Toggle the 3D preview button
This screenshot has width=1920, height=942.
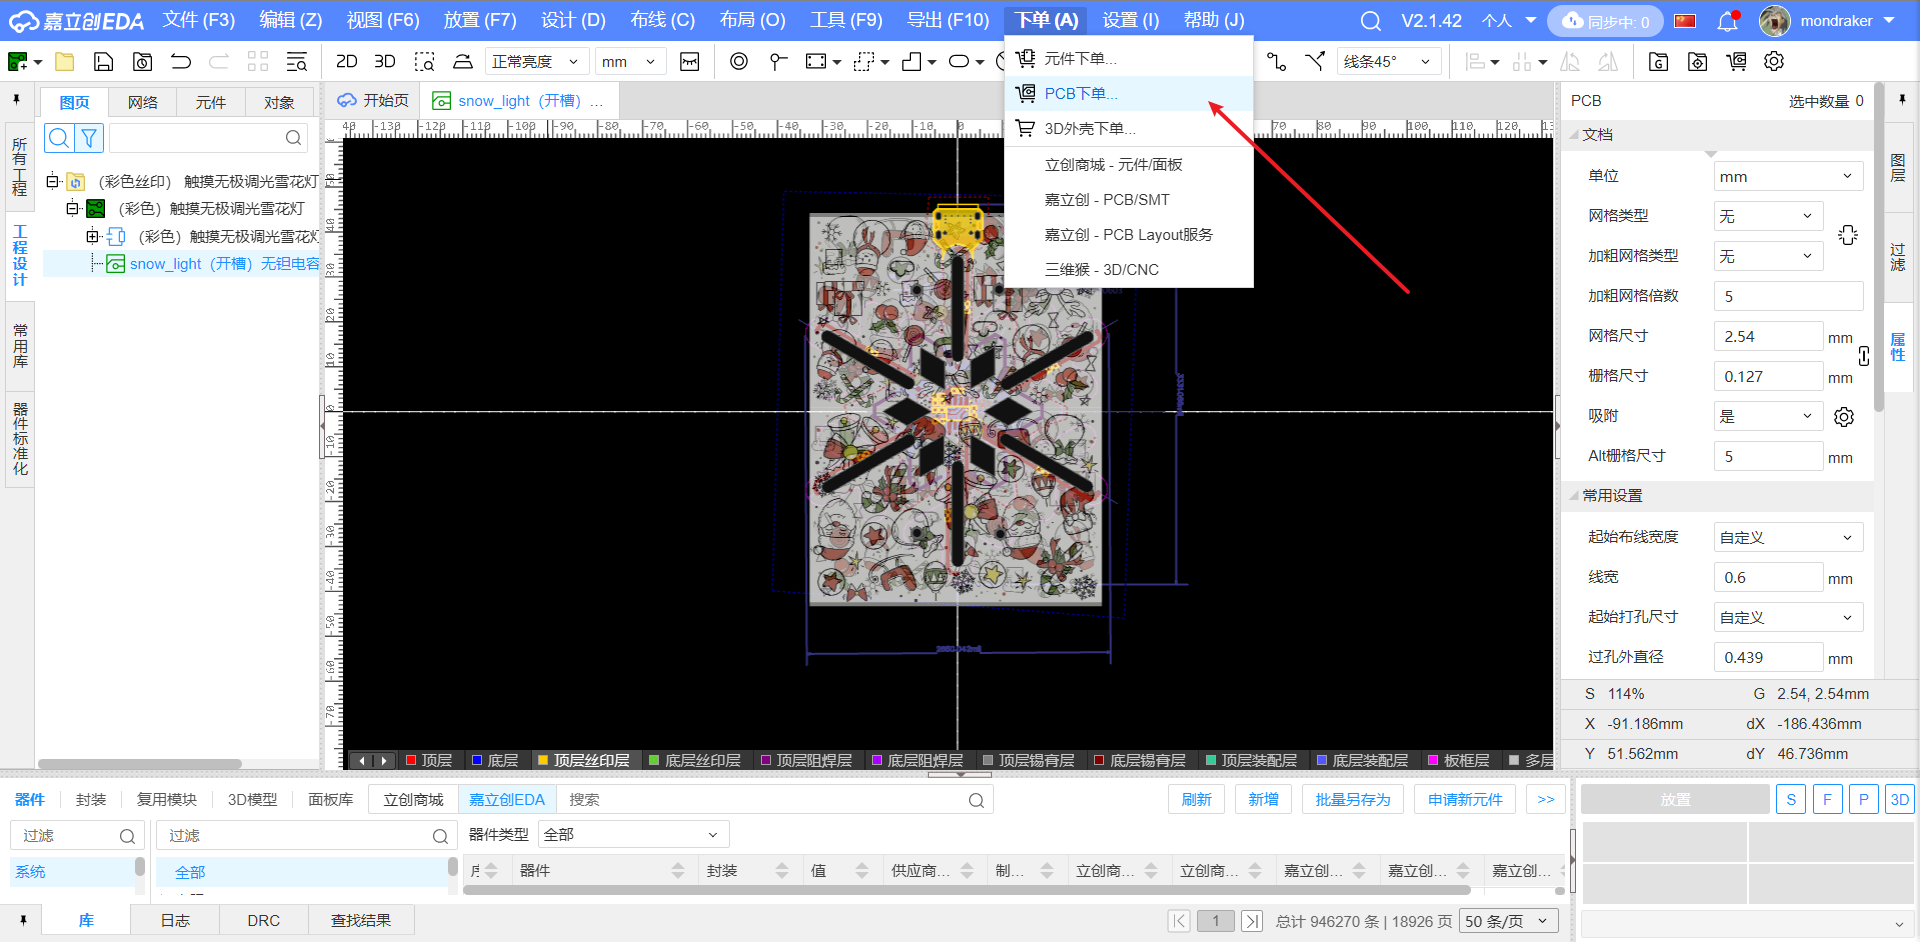tap(1900, 800)
